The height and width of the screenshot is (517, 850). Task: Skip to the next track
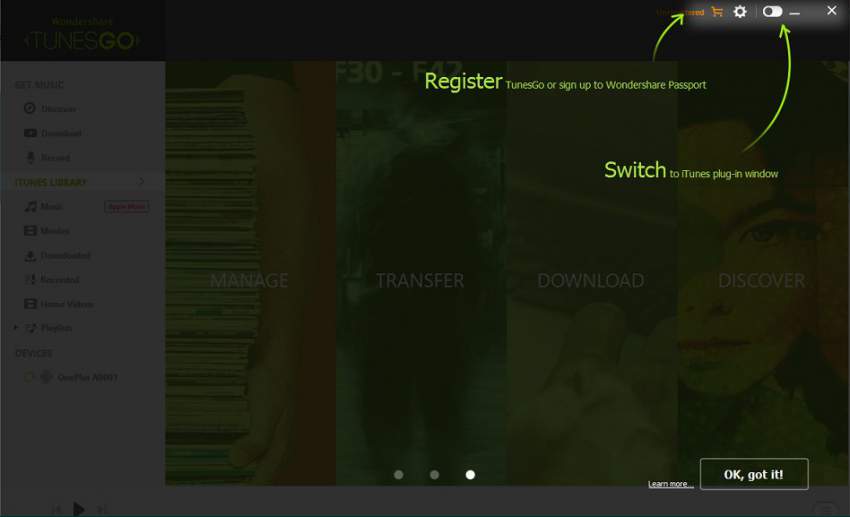pyautogui.click(x=101, y=509)
